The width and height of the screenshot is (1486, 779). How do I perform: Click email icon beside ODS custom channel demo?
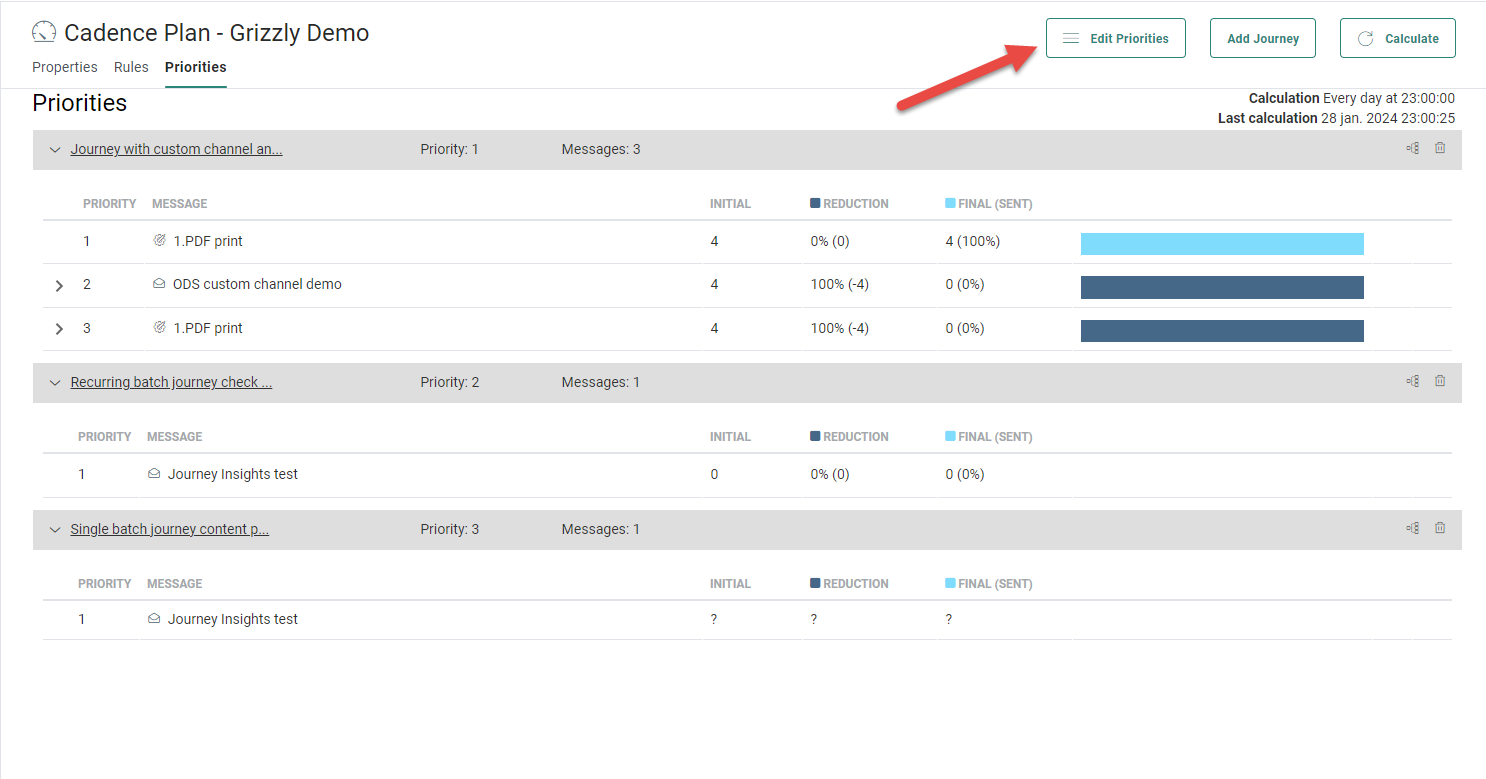[x=159, y=284]
